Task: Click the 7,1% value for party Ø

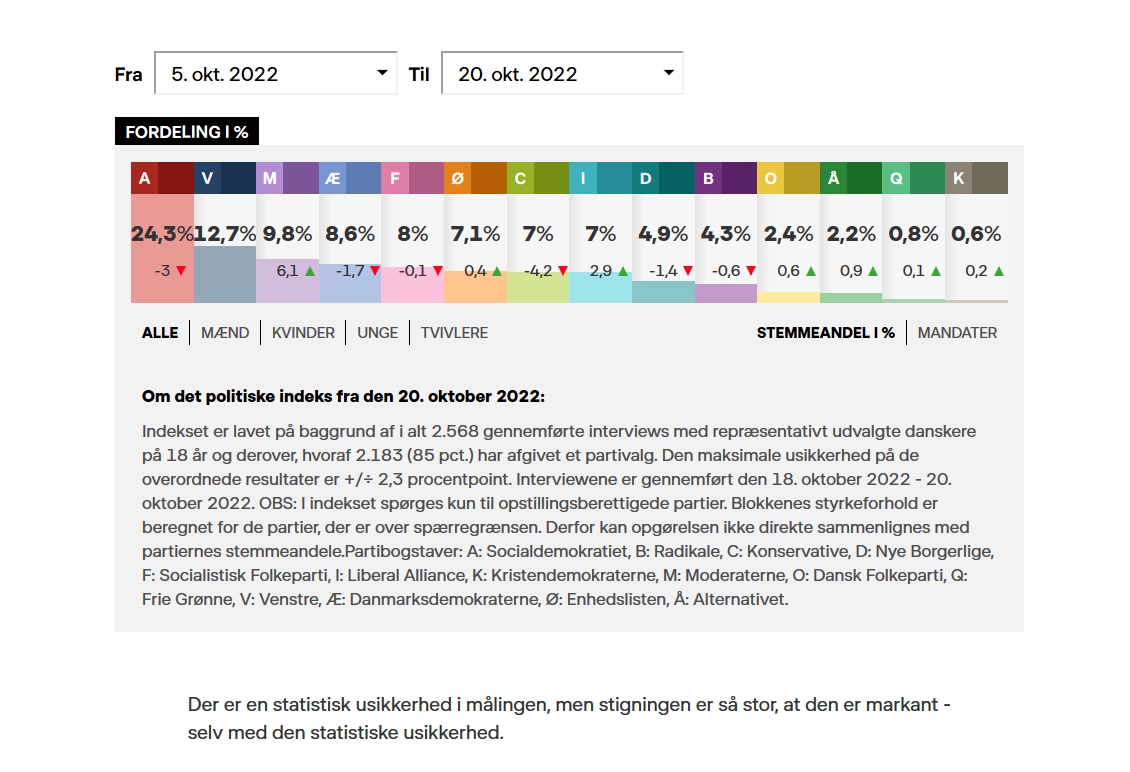Action: (476, 234)
